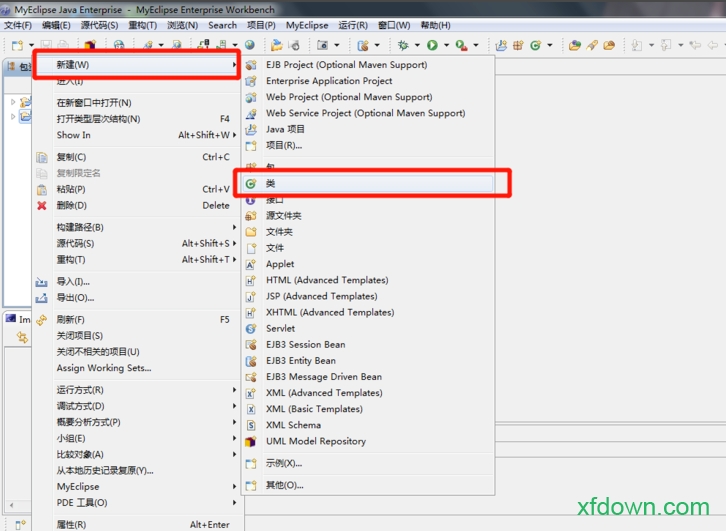Expand the second project tree node

point(13,117)
